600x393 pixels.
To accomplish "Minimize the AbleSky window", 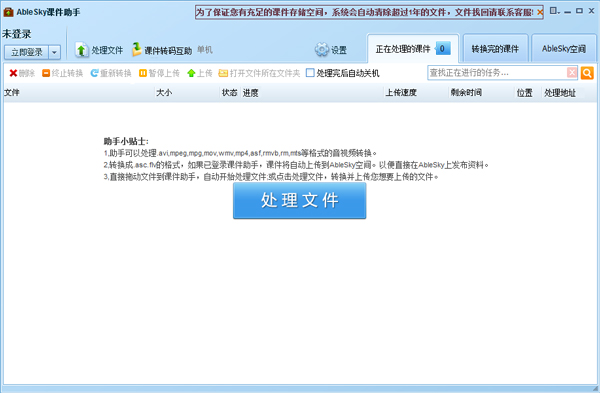I will coord(567,11).
